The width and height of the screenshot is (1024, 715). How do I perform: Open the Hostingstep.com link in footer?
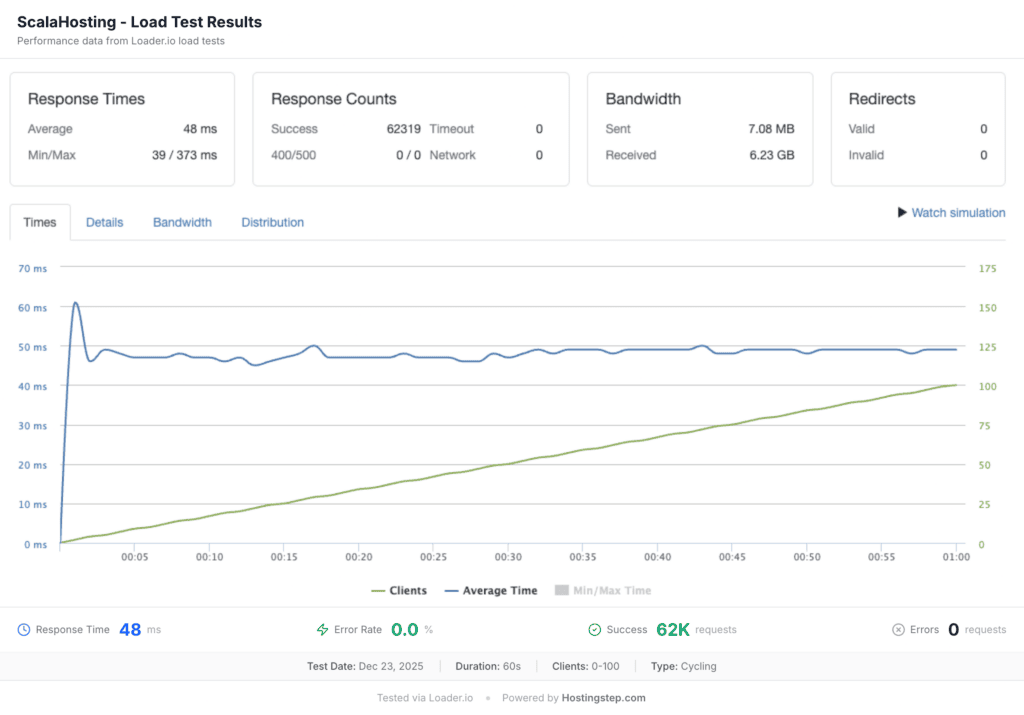(603, 697)
